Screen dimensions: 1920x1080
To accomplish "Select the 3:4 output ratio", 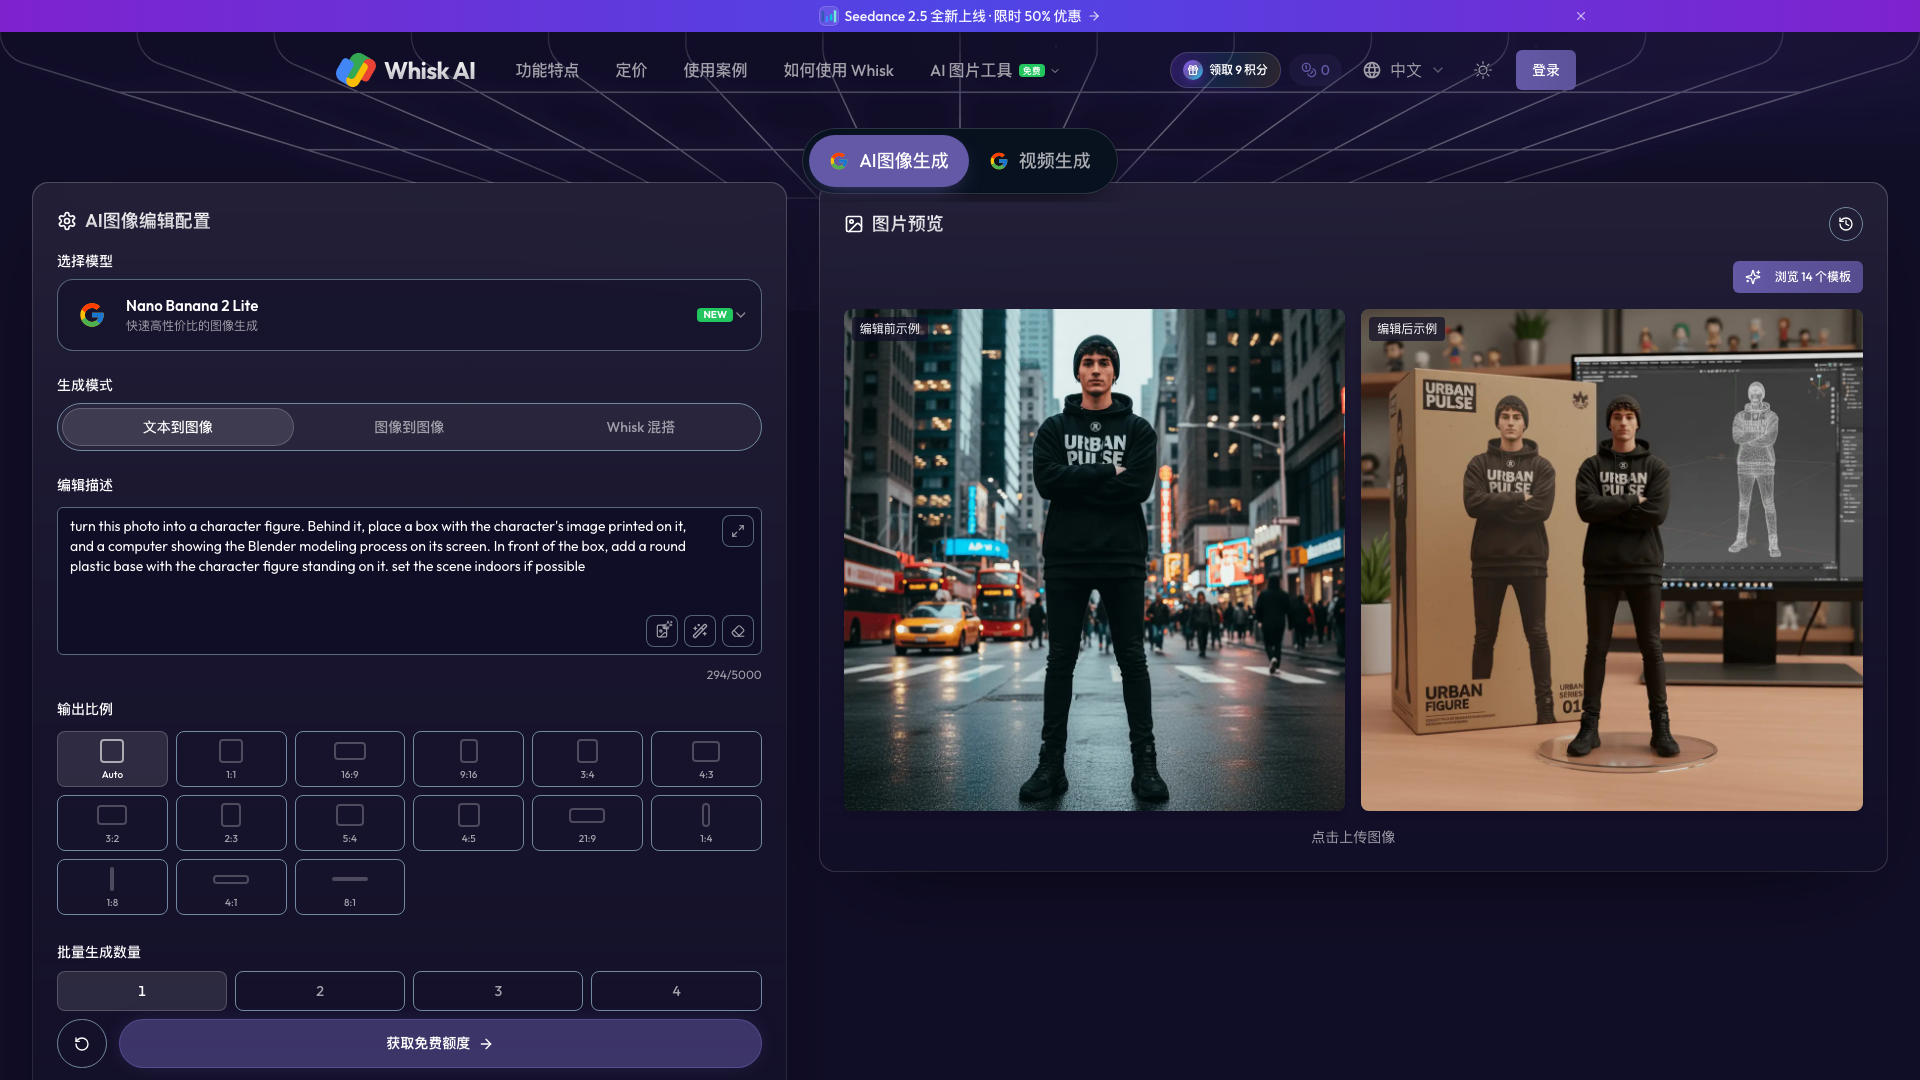I will [587, 759].
